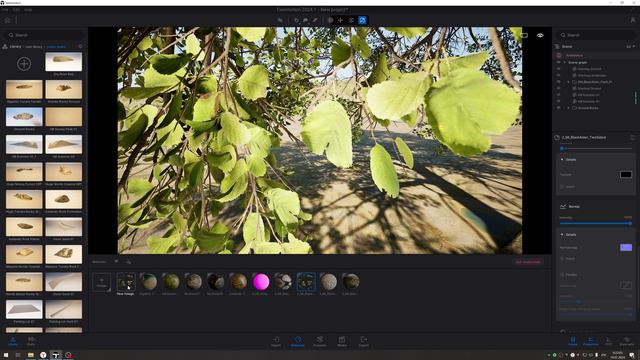Click the Scene panel header icon
Image resolution: width=640 pixels, height=360 pixels.
558,47
